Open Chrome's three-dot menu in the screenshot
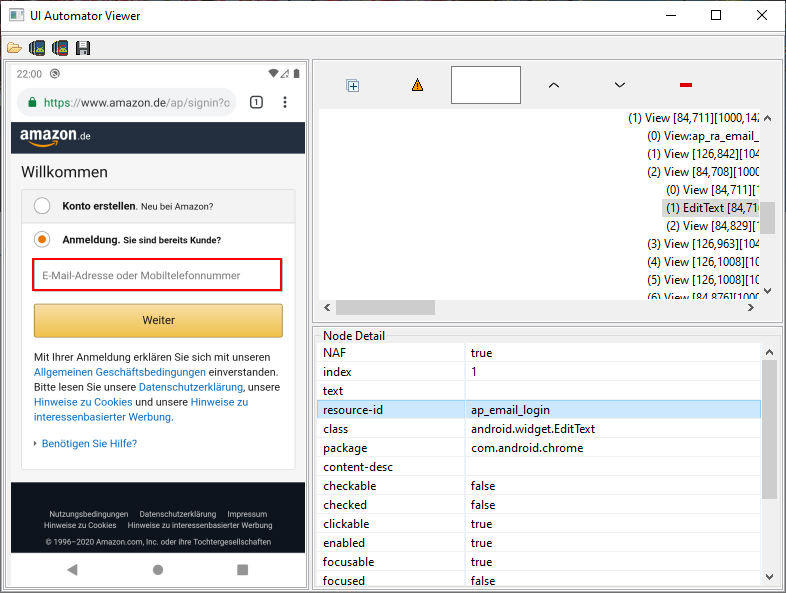This screenshot has height=593, width=786. click(x=285, y=102)
